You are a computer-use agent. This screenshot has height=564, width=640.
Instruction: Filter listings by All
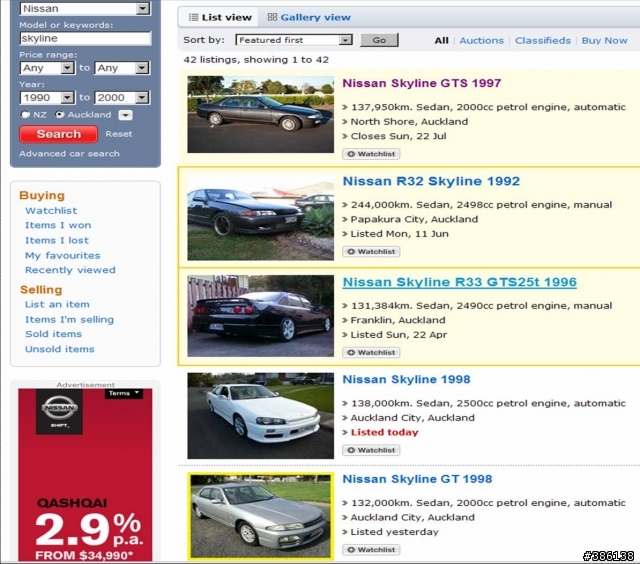click(x=441, y=40)
